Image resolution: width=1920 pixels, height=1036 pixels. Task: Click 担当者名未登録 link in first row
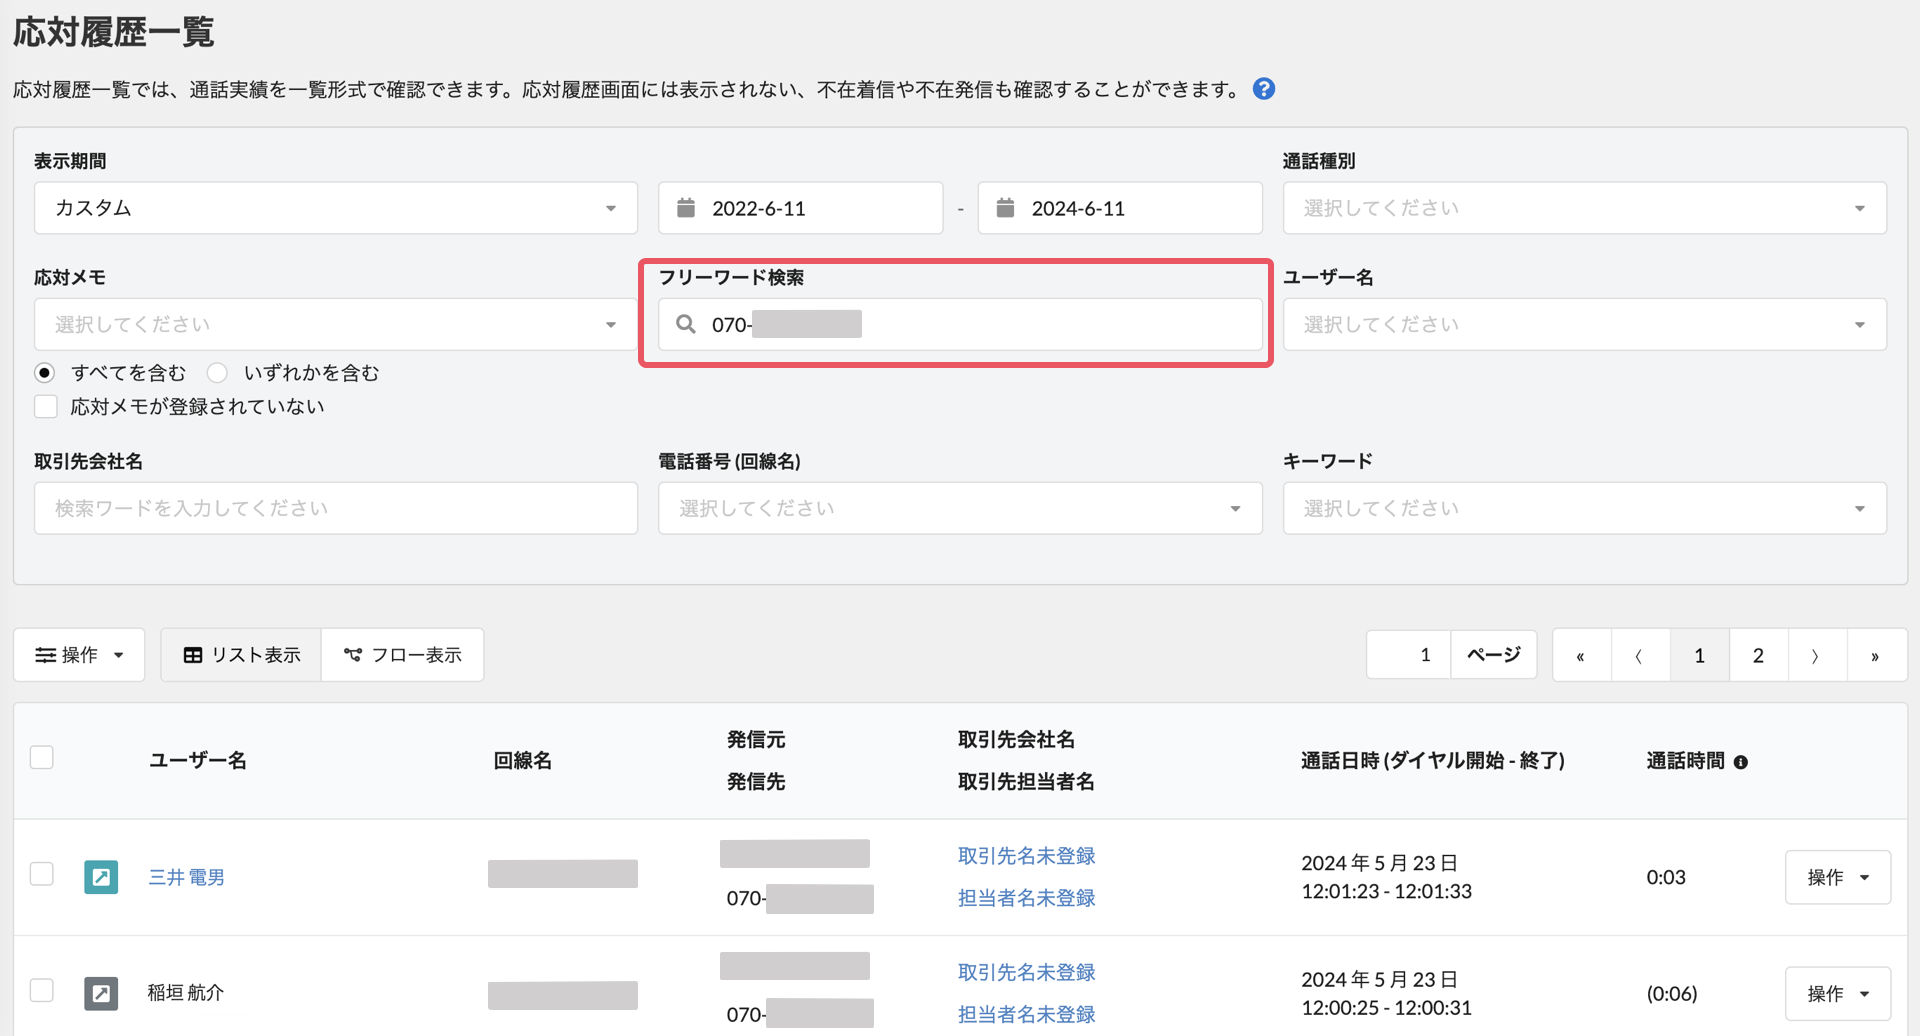pyautogui.click(x=1027, y=898)
